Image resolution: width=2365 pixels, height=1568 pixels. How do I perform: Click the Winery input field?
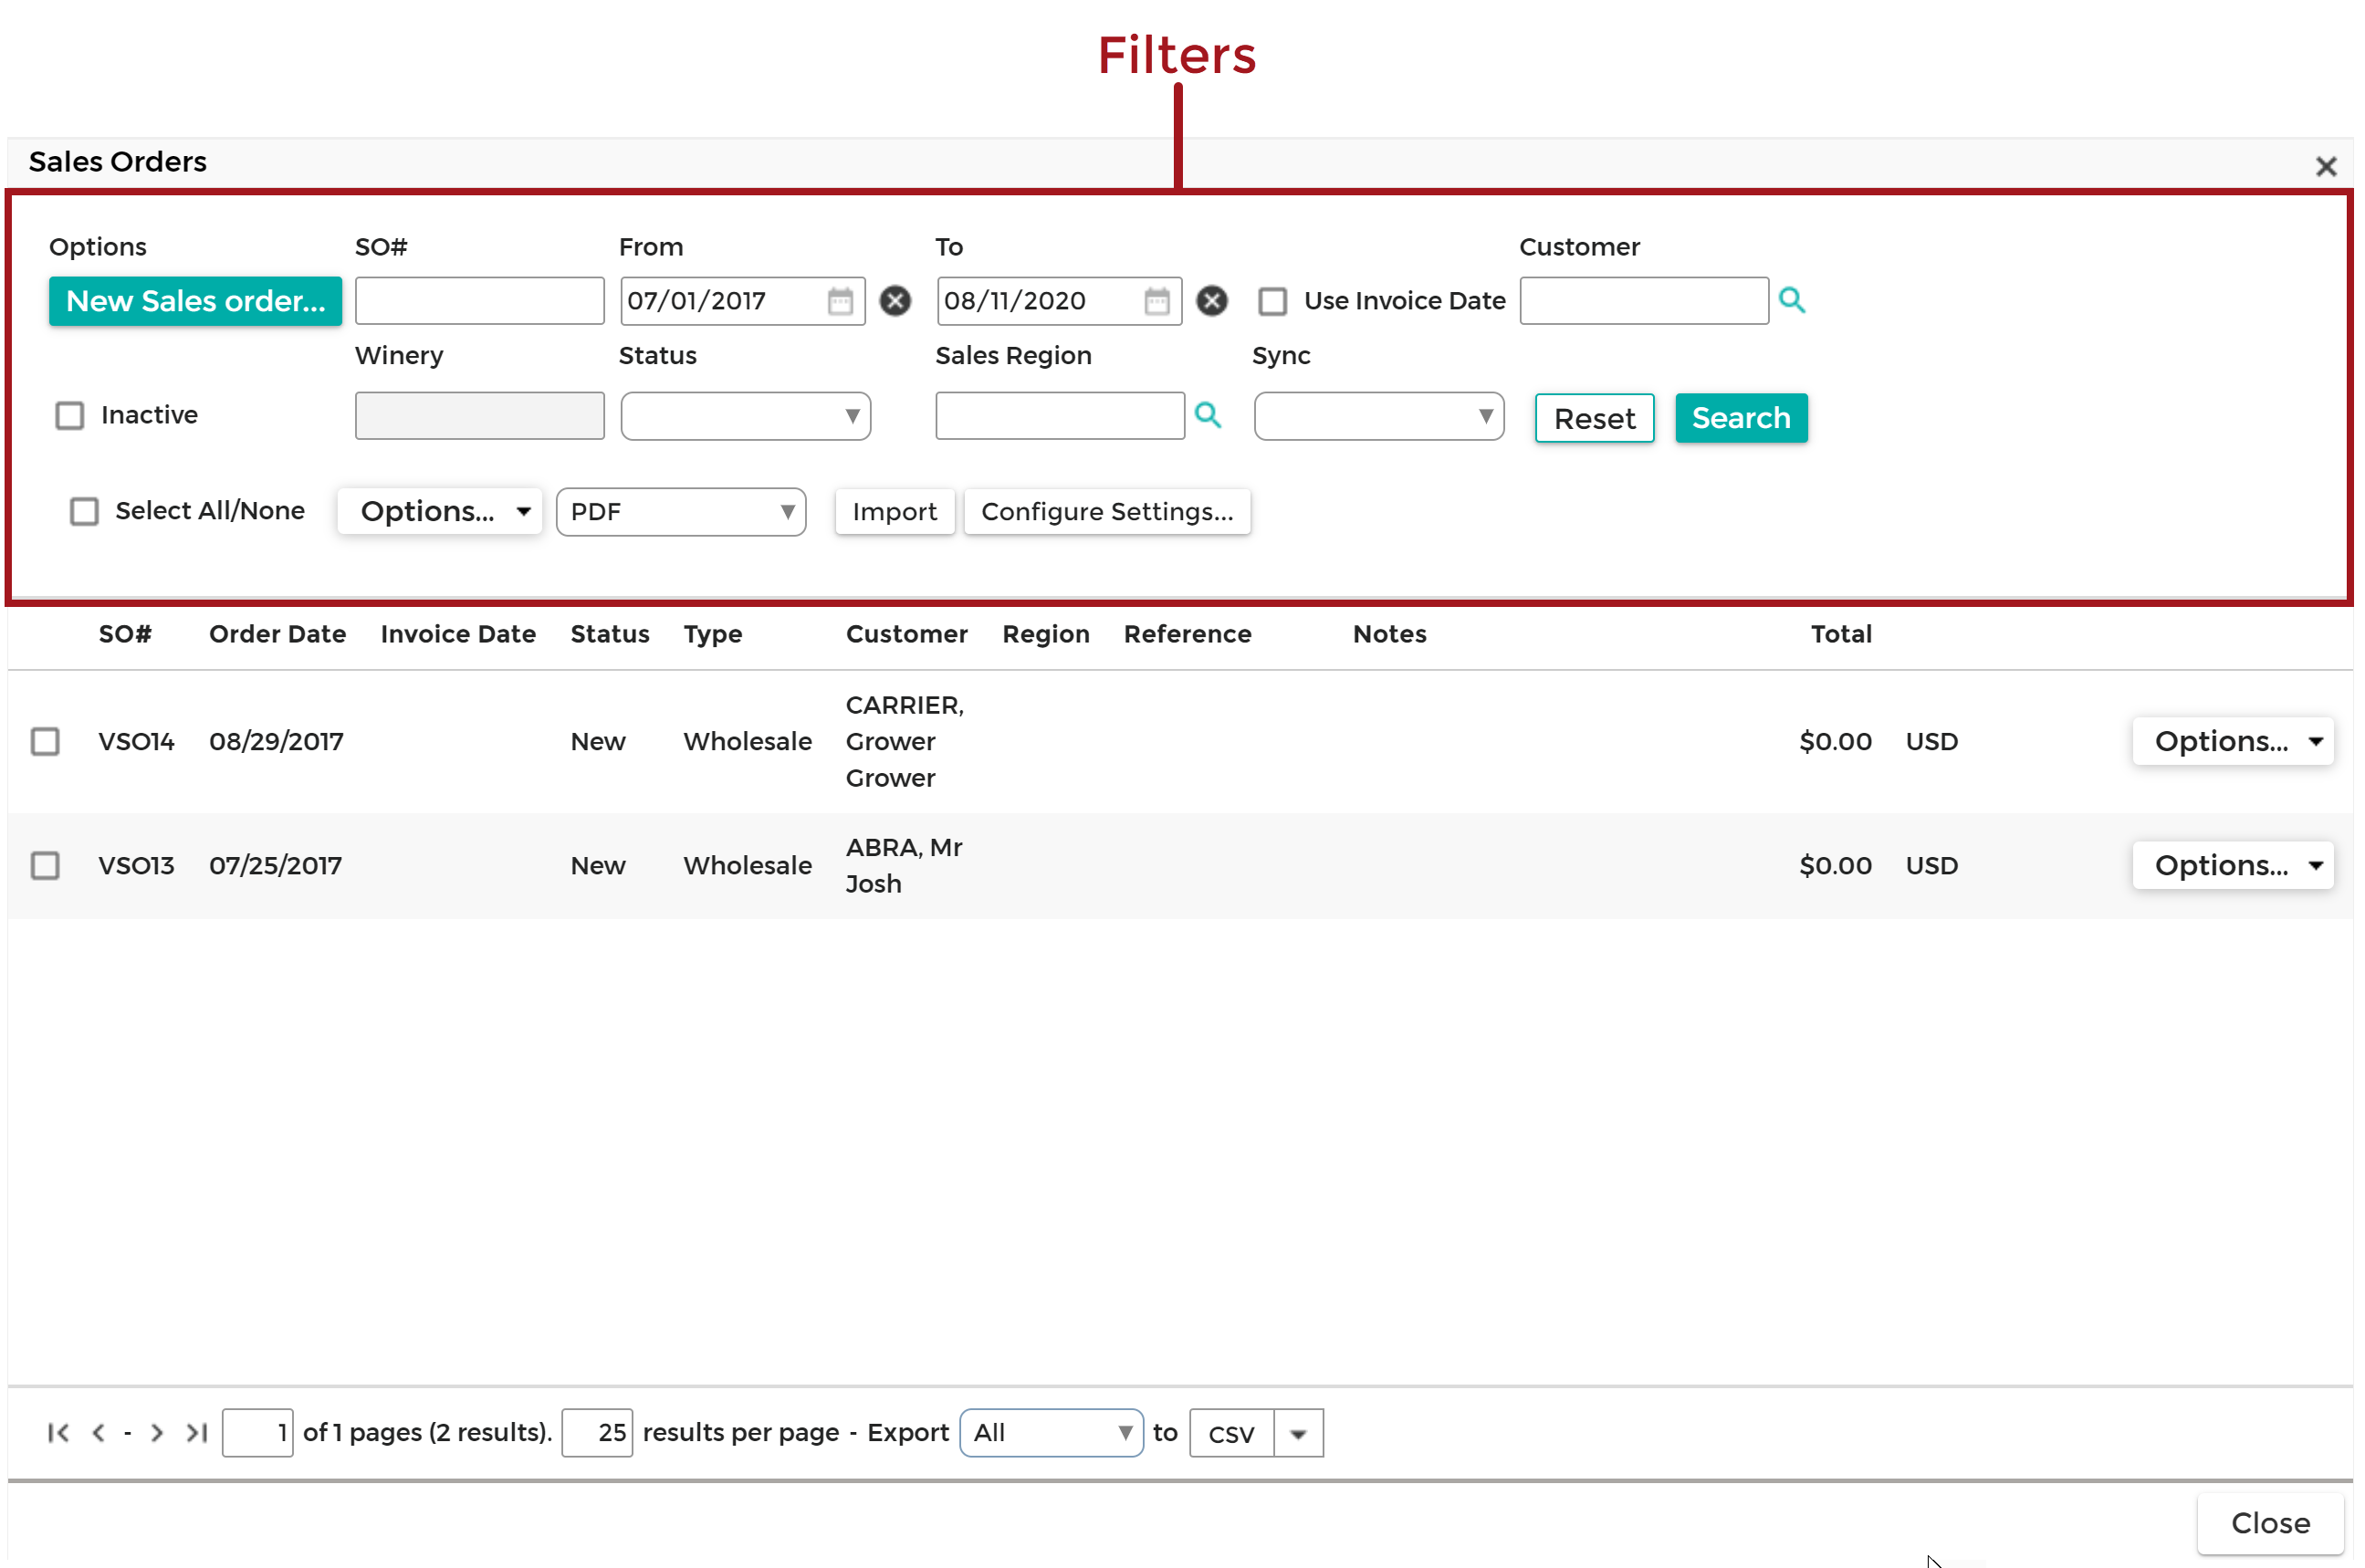pos(481,417)
